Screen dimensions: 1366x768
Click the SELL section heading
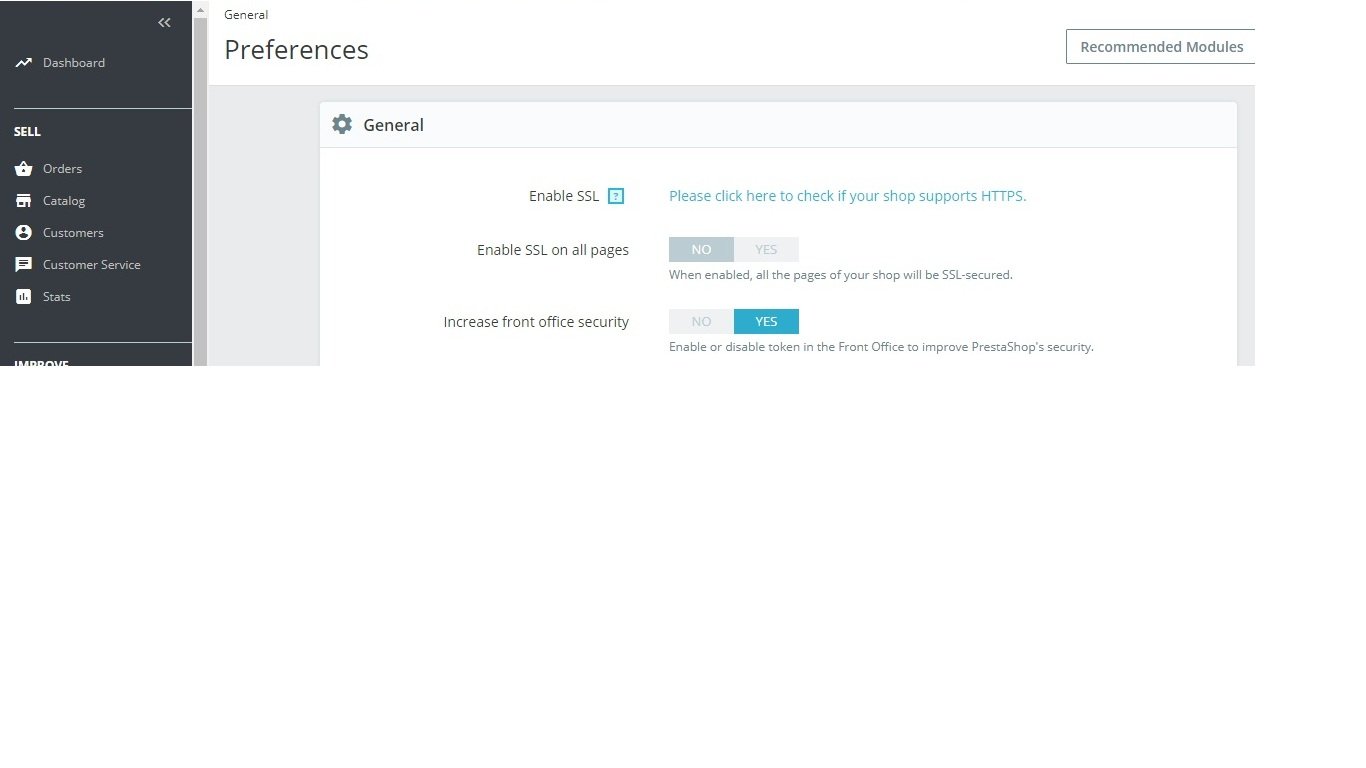point(27,132)
